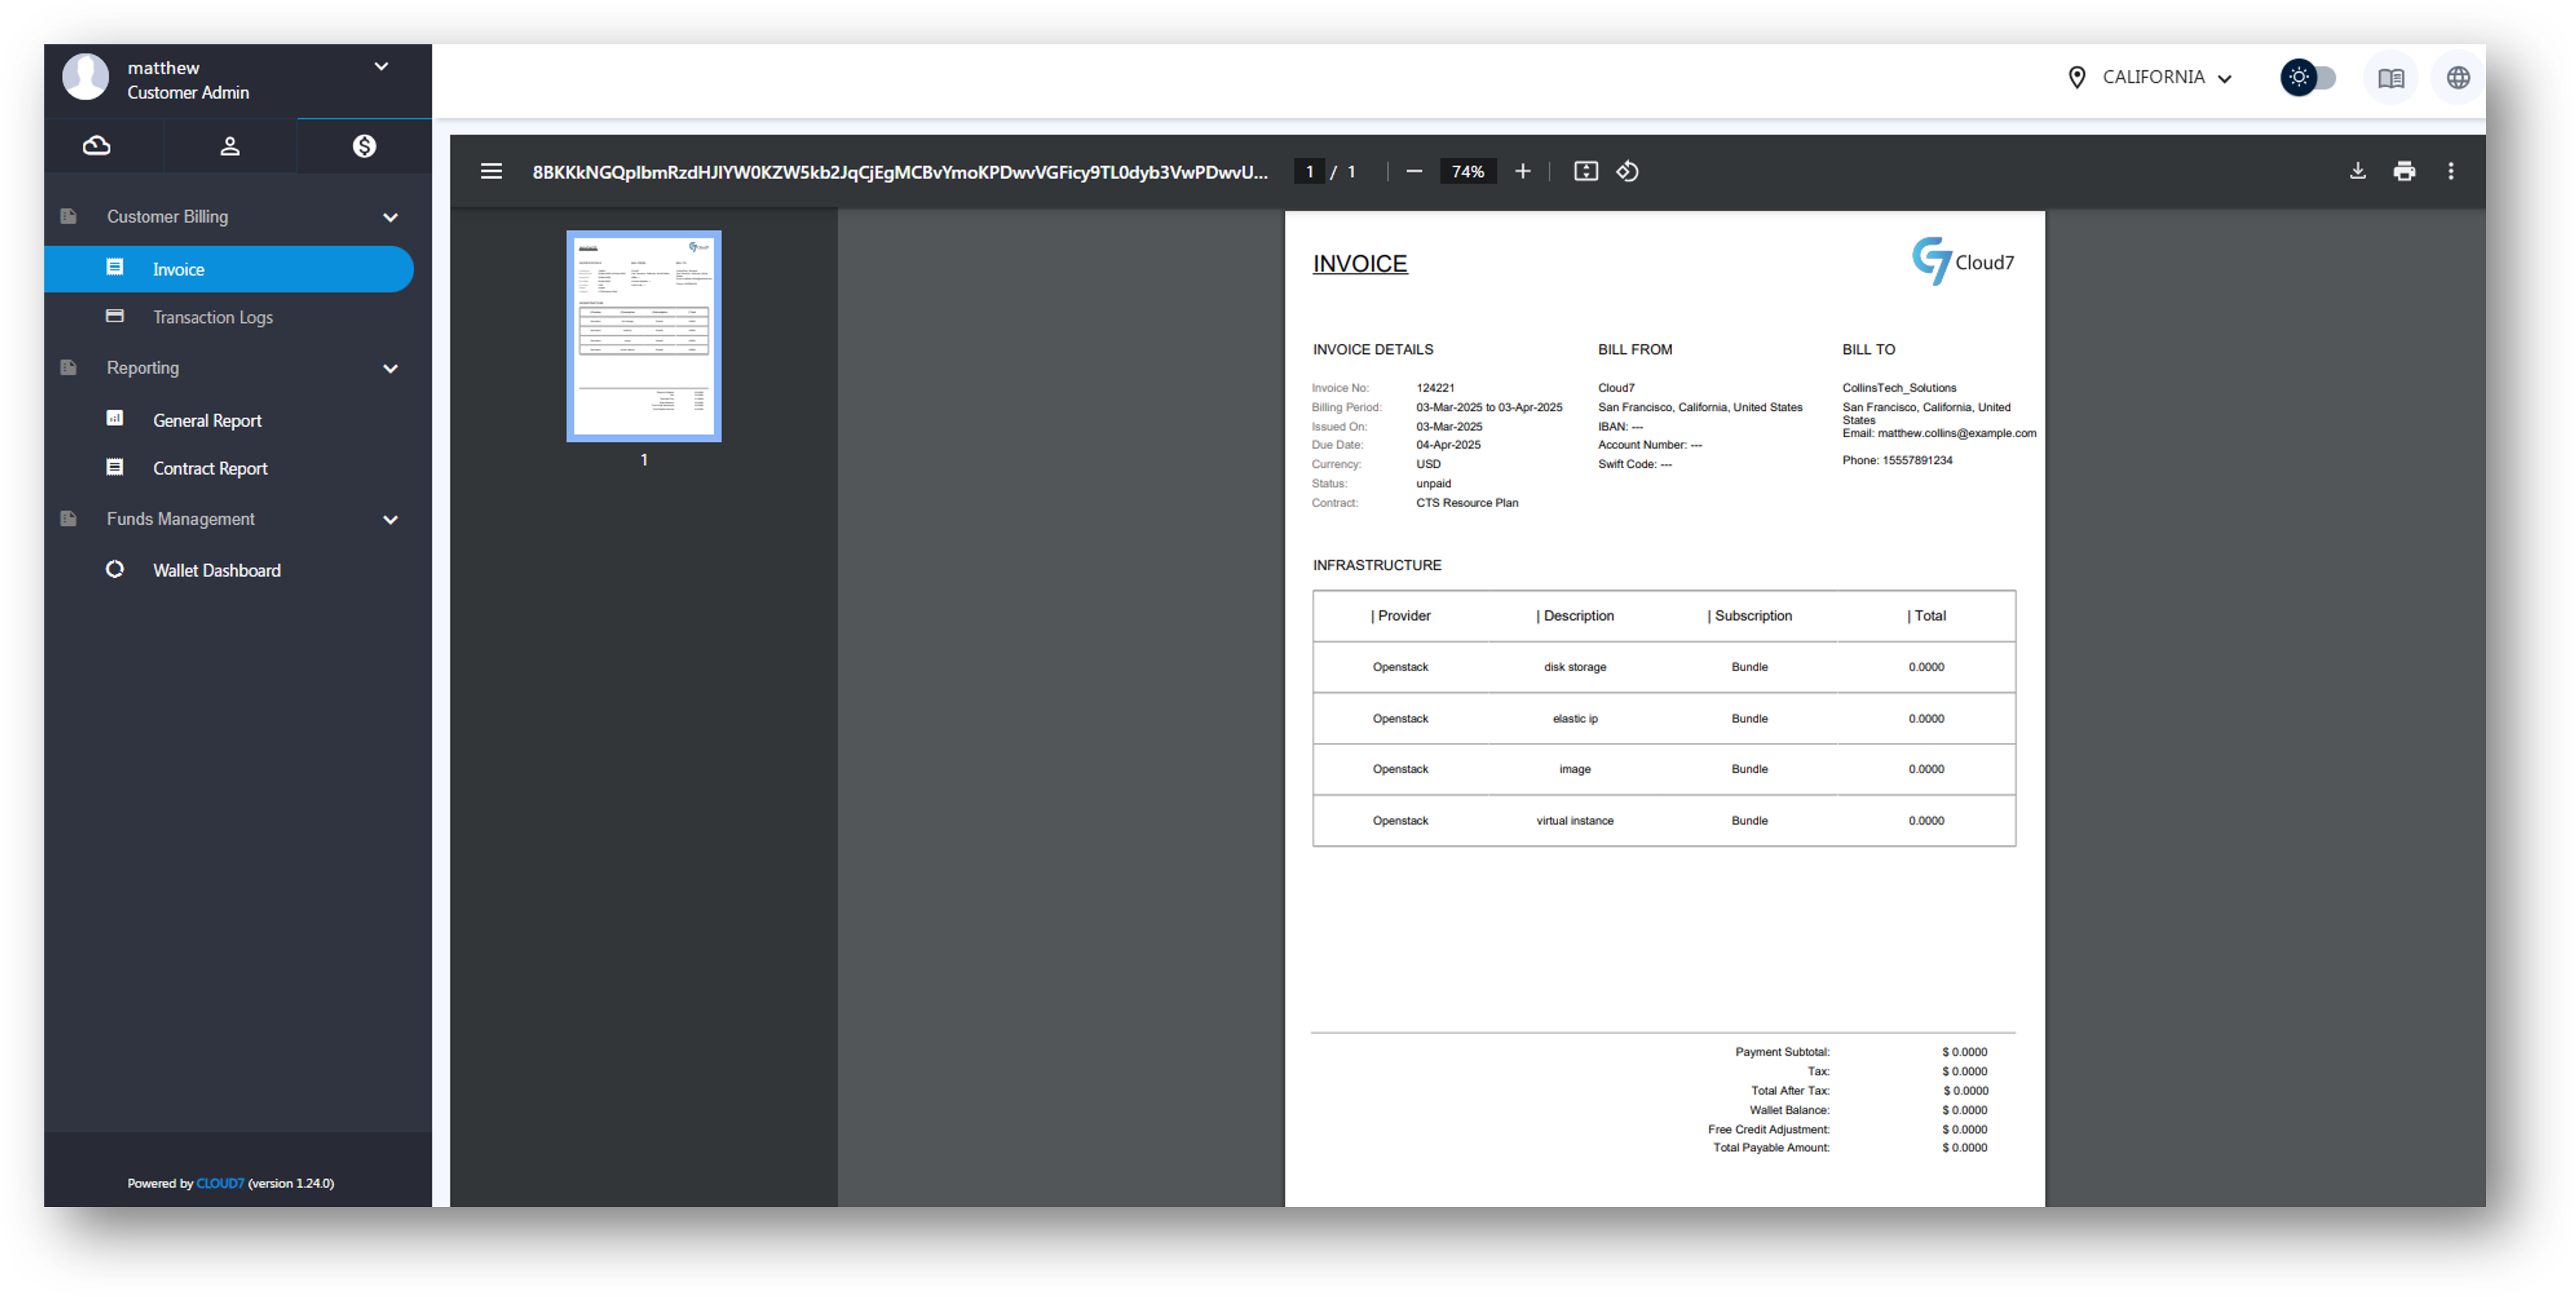Open the Wallet Dashboard
The image size is (2576, 1297).
point(216,570)
